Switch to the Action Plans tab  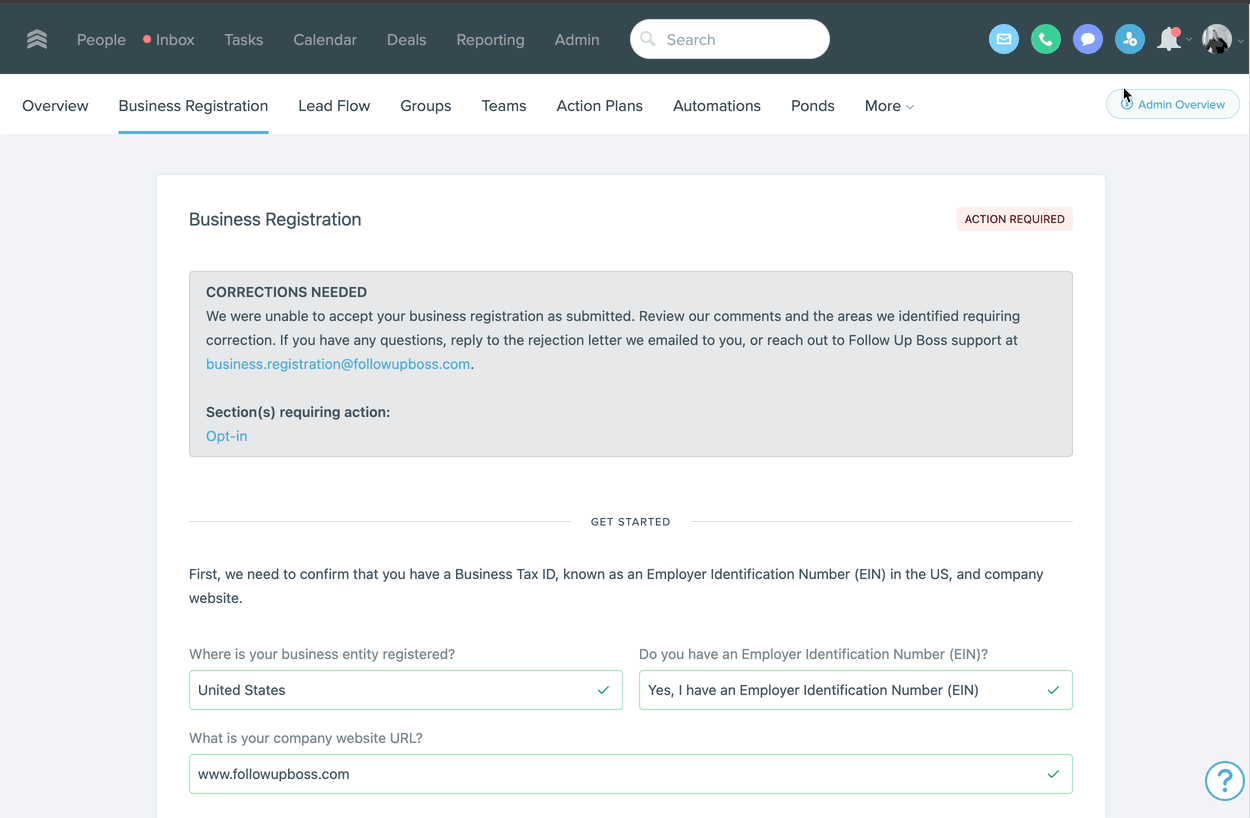[x=600, y=106]
